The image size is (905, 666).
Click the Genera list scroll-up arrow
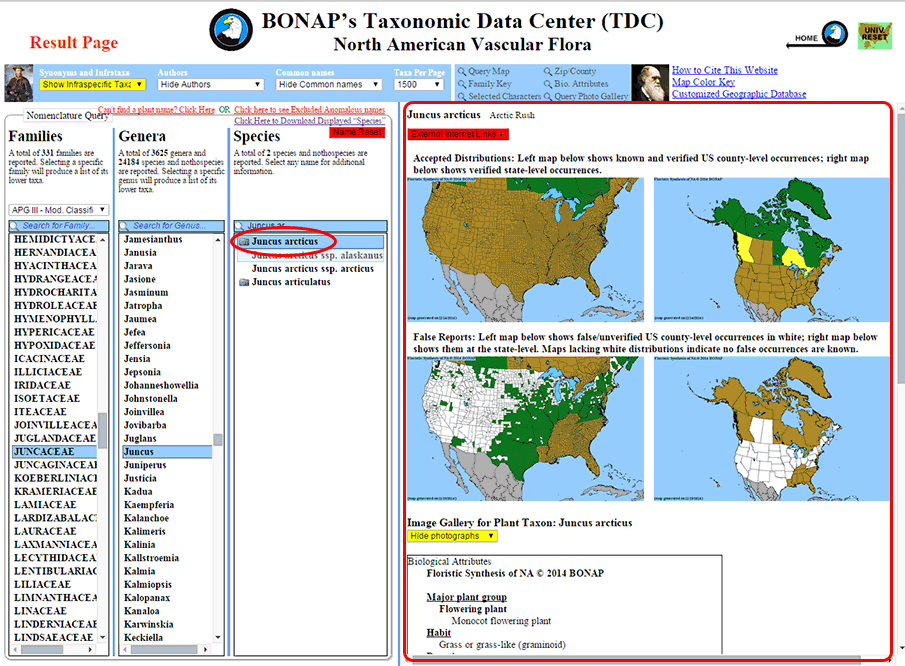(218, 240)
